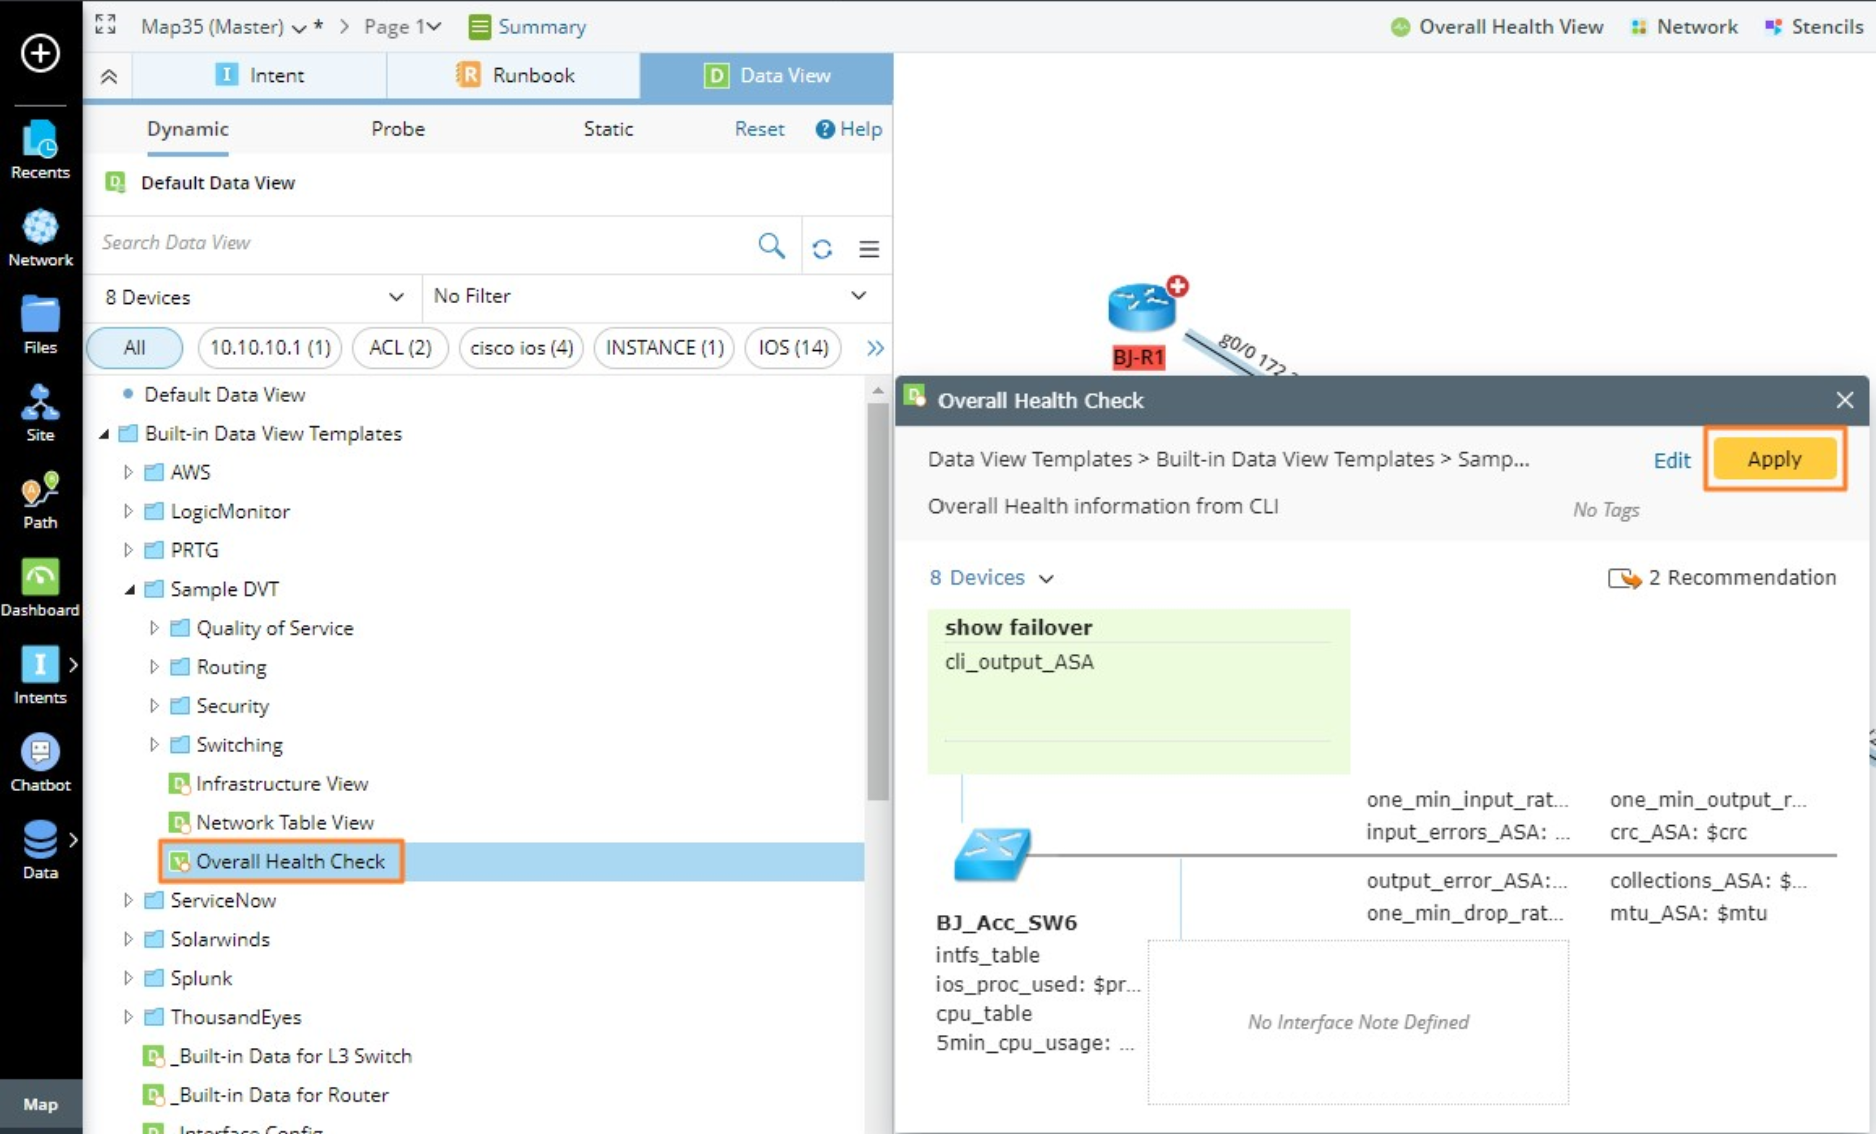
Task: Refresh the data view list
Action: coord(822,249)
